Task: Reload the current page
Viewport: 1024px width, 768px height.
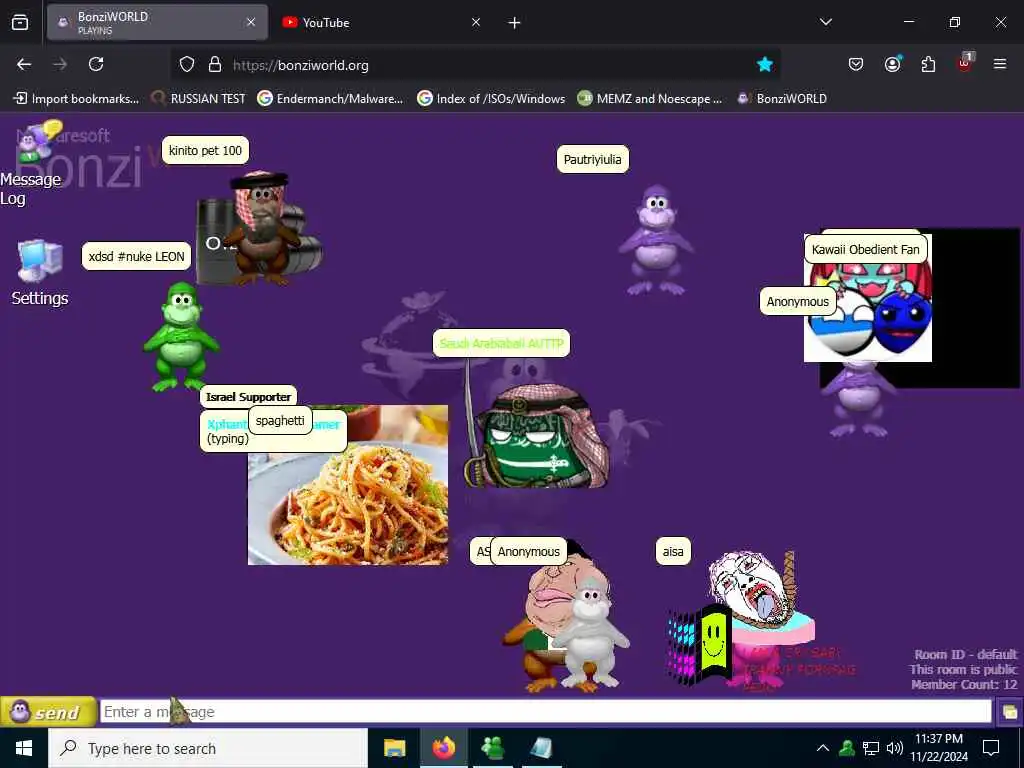Action: [x=96, y=64]
